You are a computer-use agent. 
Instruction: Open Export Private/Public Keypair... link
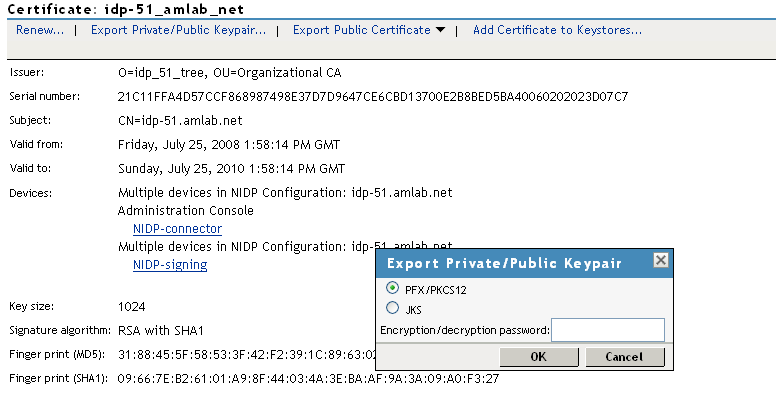178,30
